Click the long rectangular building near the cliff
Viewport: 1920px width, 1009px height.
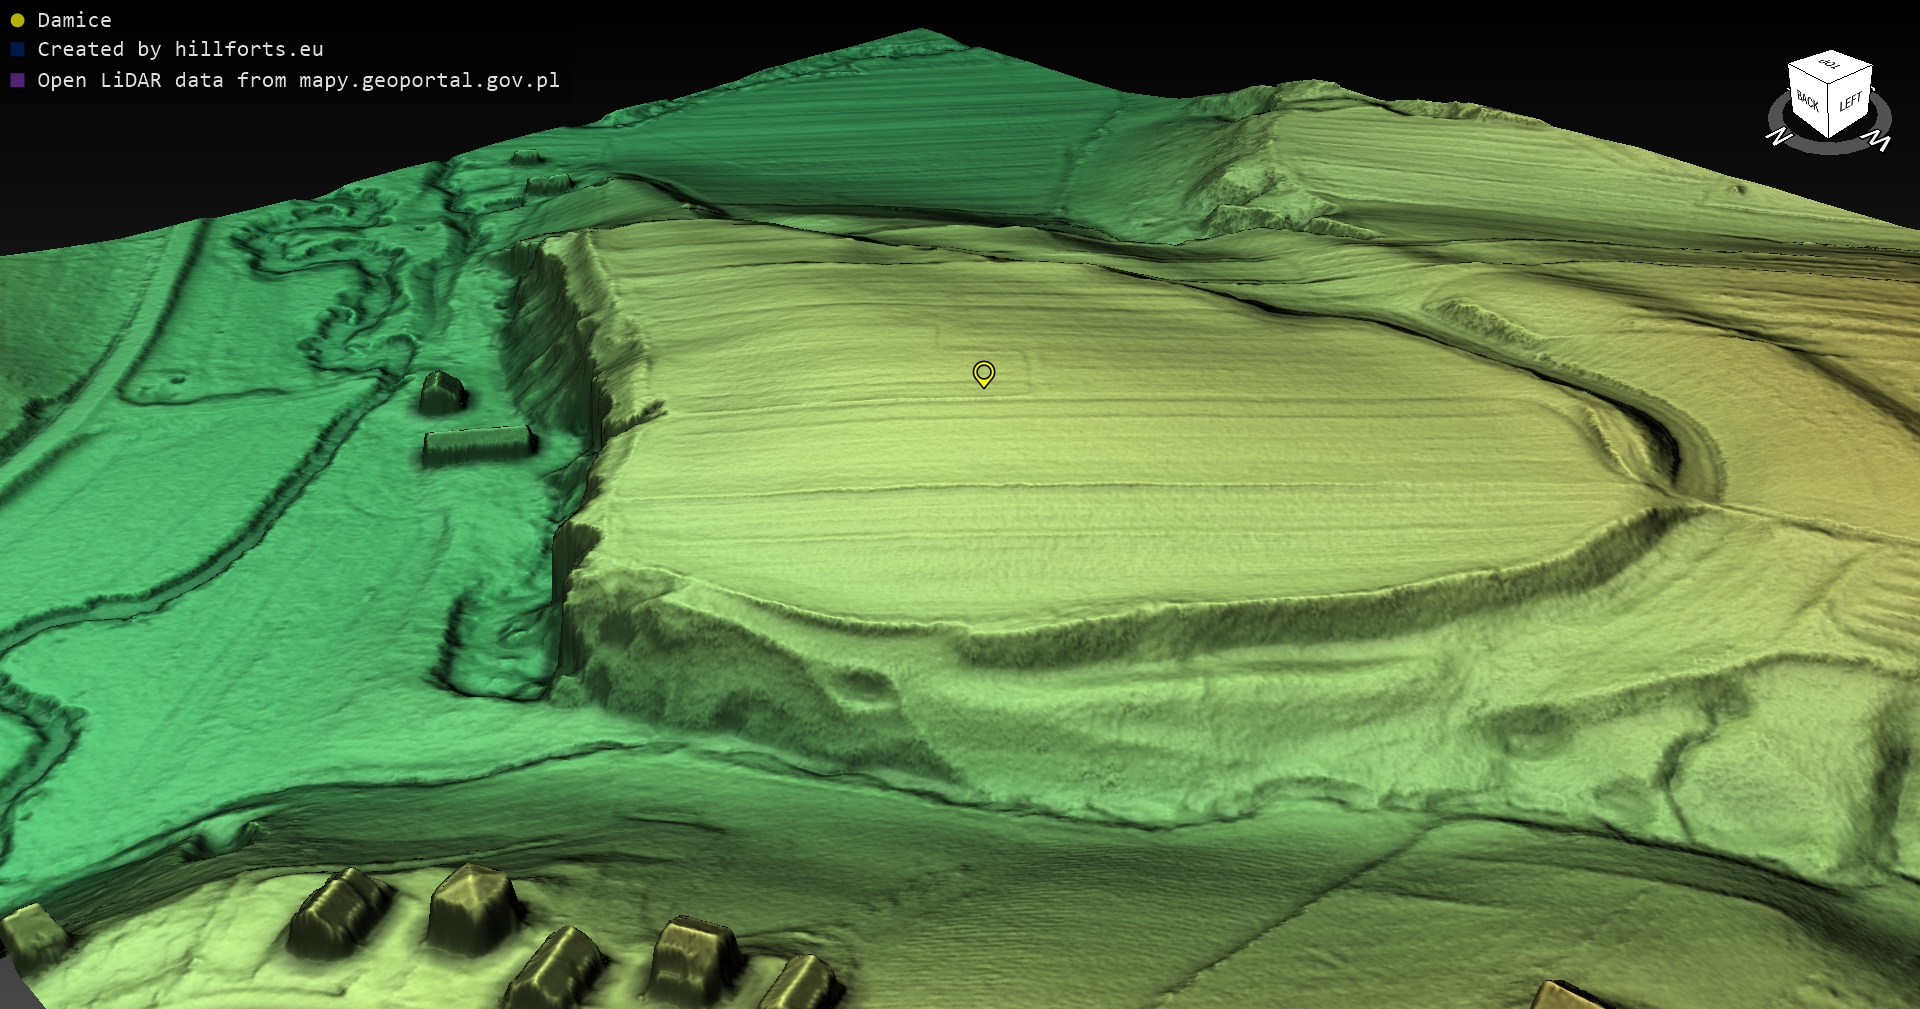point(477,443)
